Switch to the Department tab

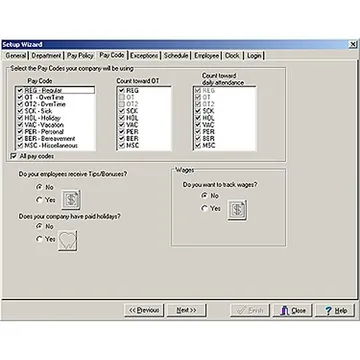[46, 56]
